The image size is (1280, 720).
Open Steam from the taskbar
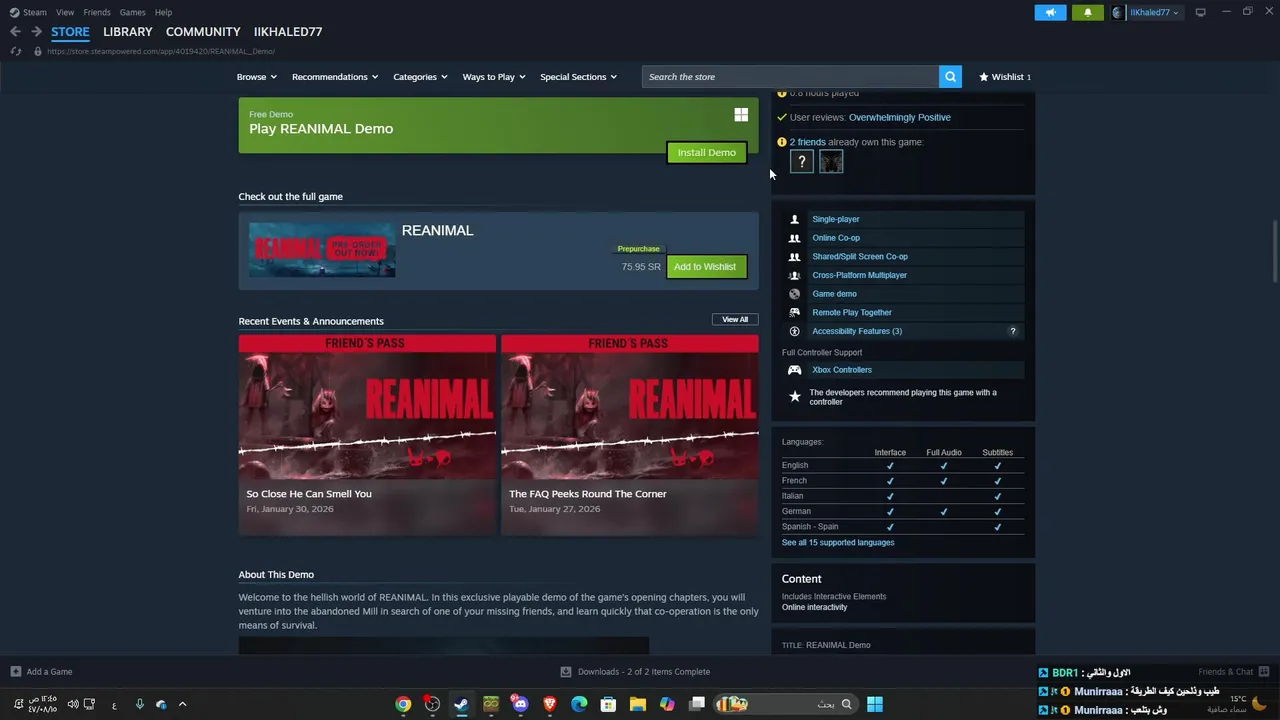pos(461,704)
